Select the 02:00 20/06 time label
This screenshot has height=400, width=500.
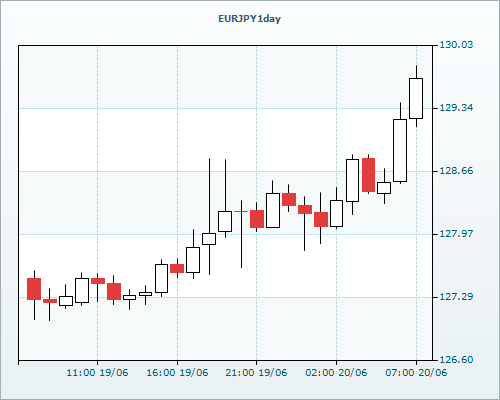tap(336, 372)
